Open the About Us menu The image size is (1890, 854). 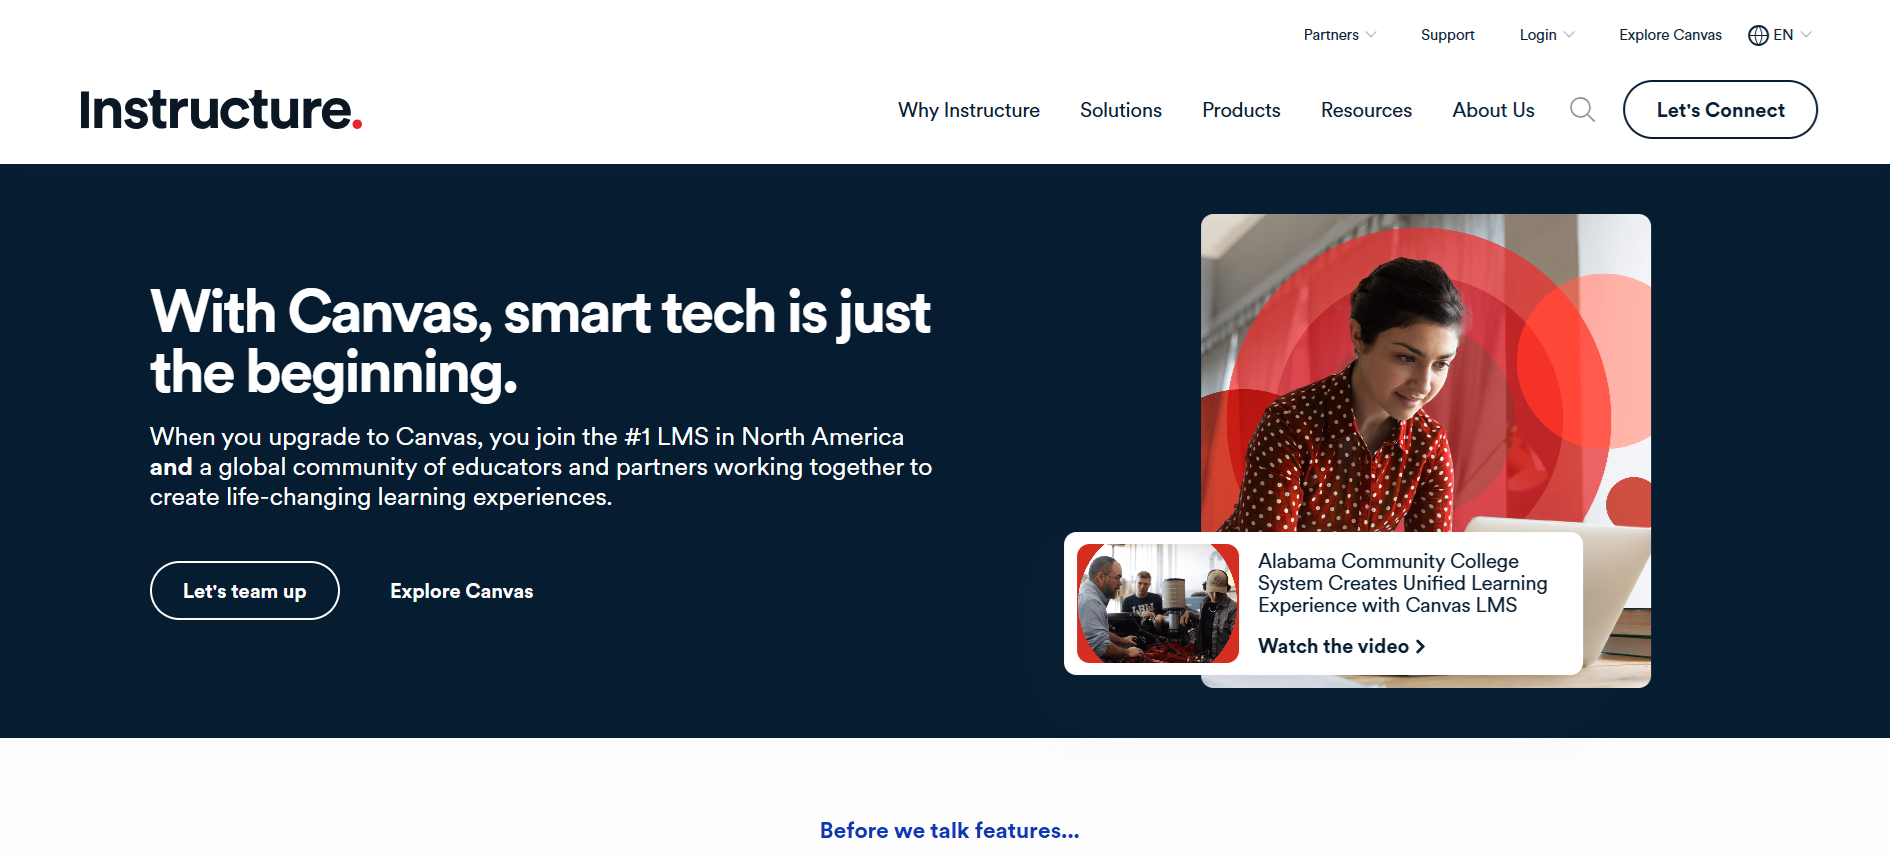point(1493,110)
